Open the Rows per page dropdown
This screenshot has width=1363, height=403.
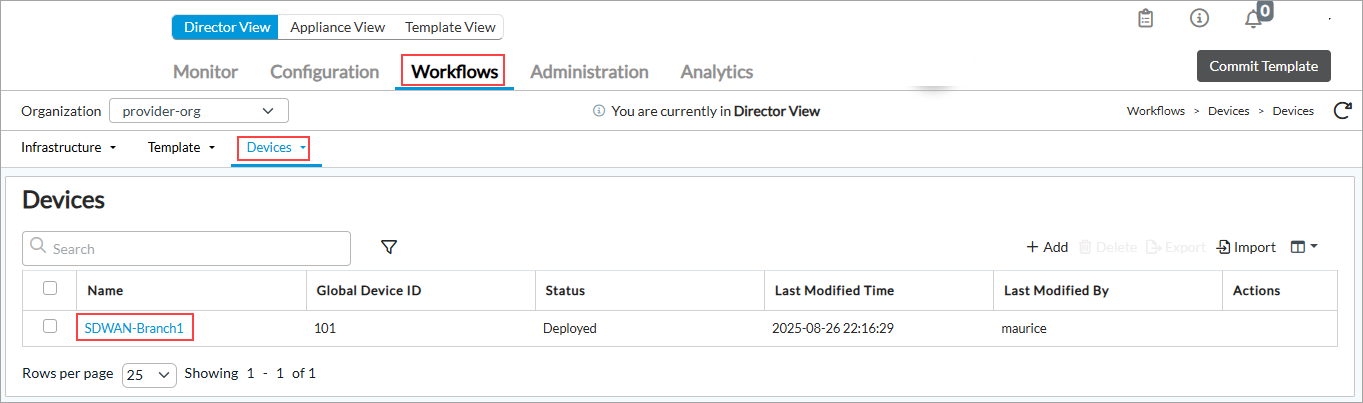(149, 374)
